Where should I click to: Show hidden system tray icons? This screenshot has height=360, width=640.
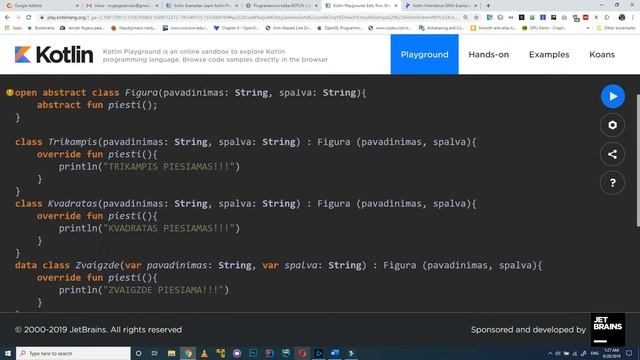coord(549,353)
